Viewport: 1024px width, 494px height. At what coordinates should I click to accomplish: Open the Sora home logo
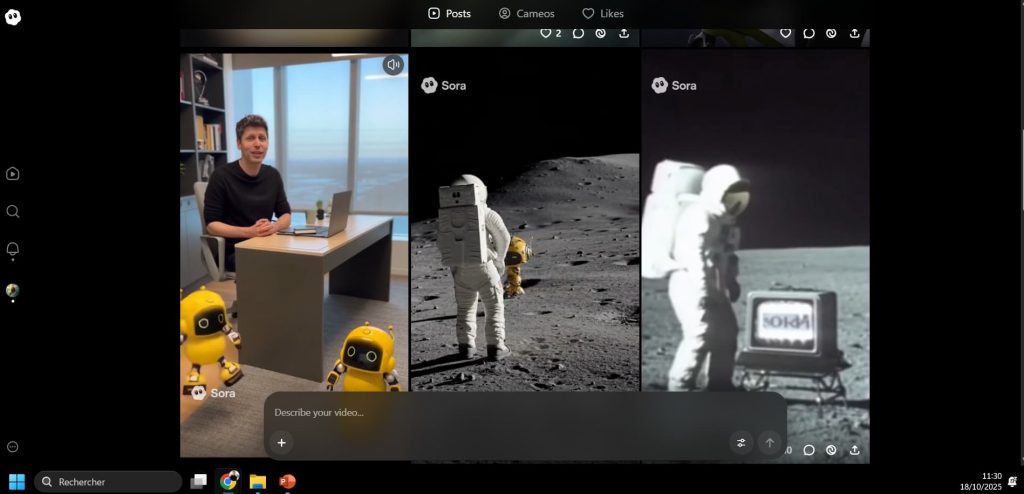[13, 17]
